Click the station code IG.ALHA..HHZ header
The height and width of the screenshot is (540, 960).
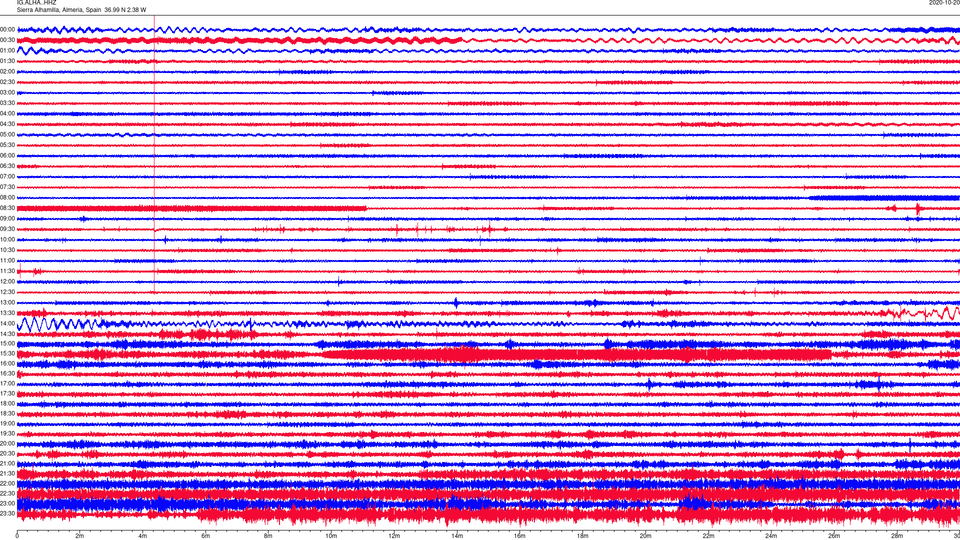point(36,2)
